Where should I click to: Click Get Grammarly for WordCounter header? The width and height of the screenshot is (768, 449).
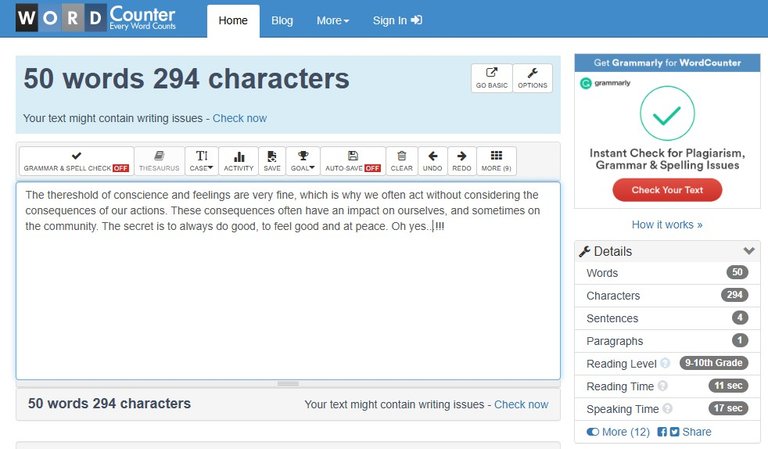click(667, 63)
